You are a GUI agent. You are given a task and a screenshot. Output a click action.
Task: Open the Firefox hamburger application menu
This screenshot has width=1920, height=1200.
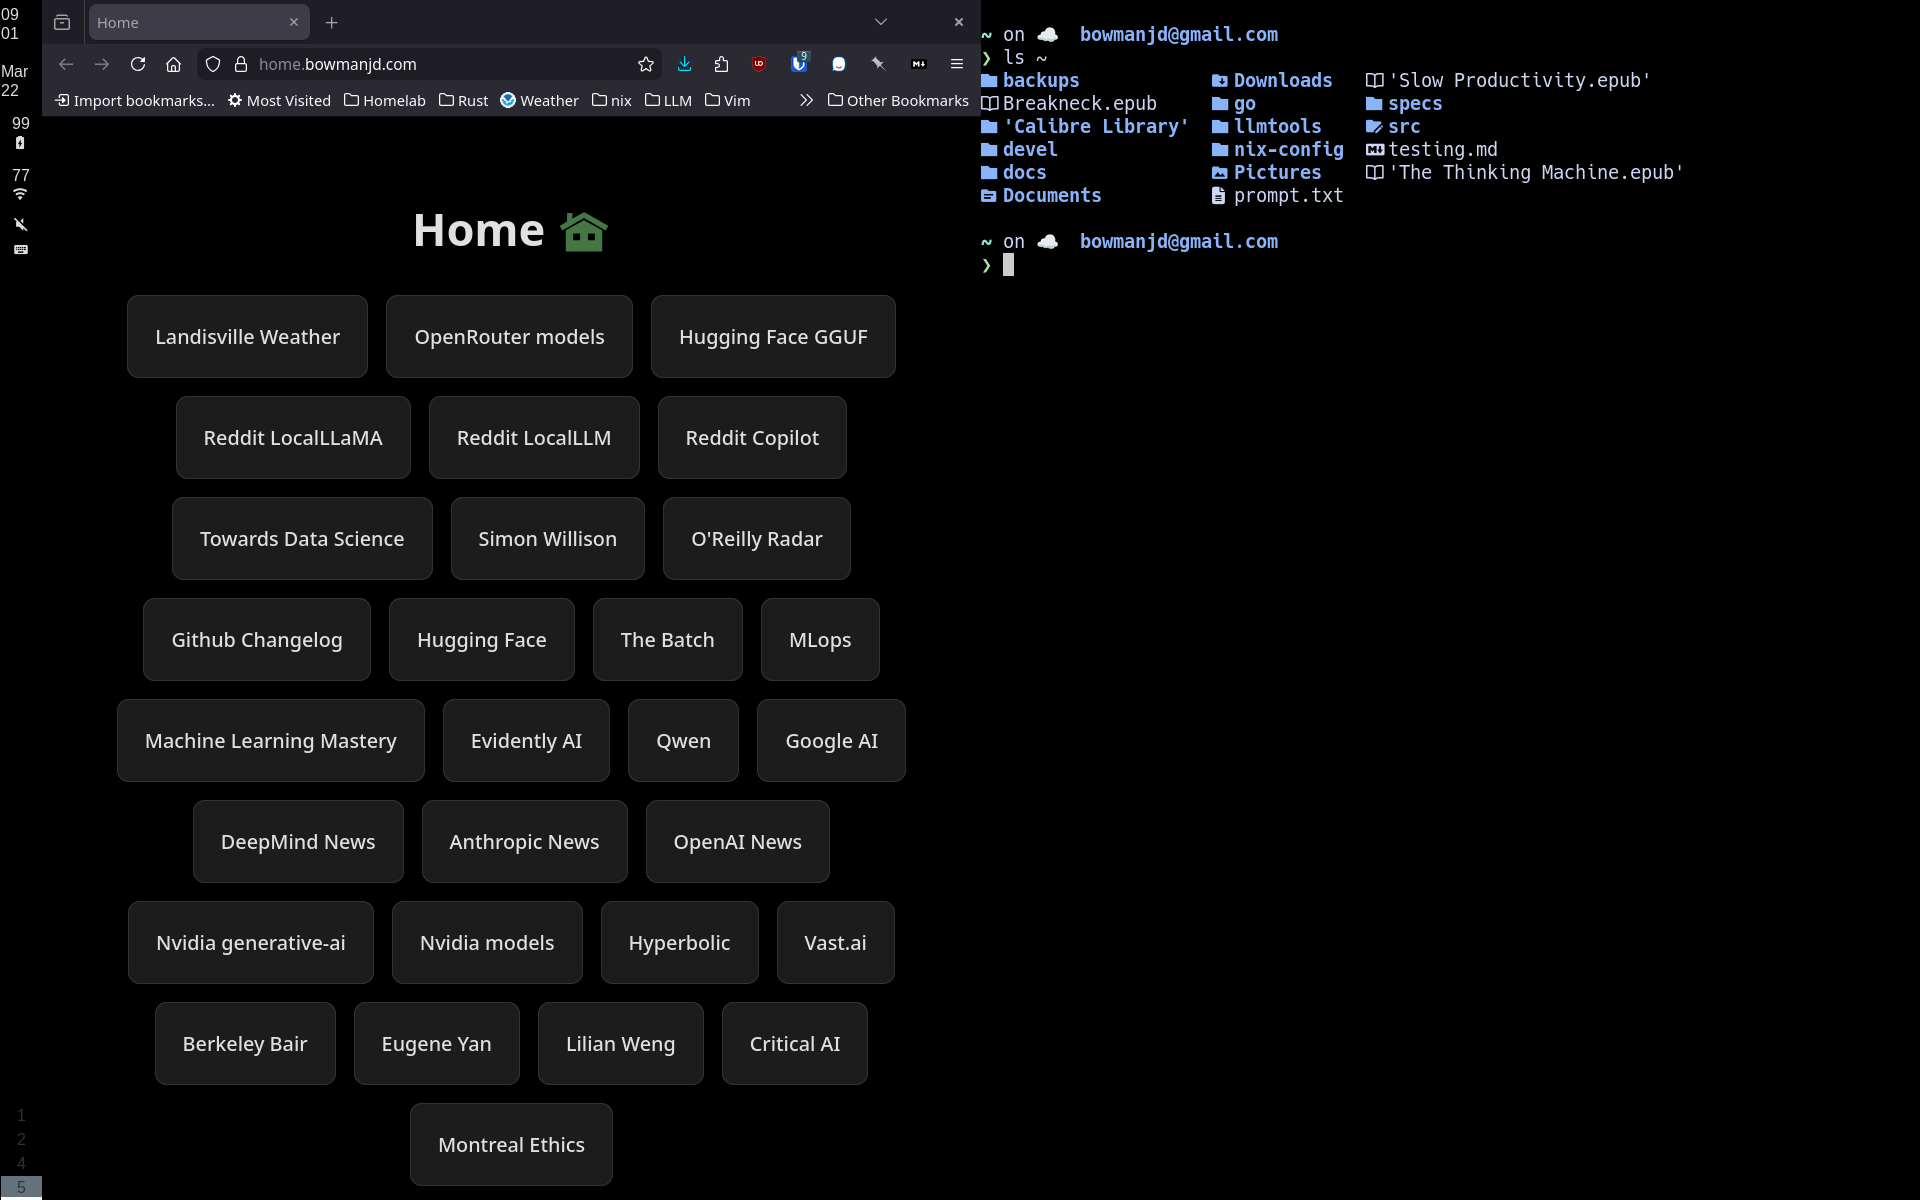(956, 64)
